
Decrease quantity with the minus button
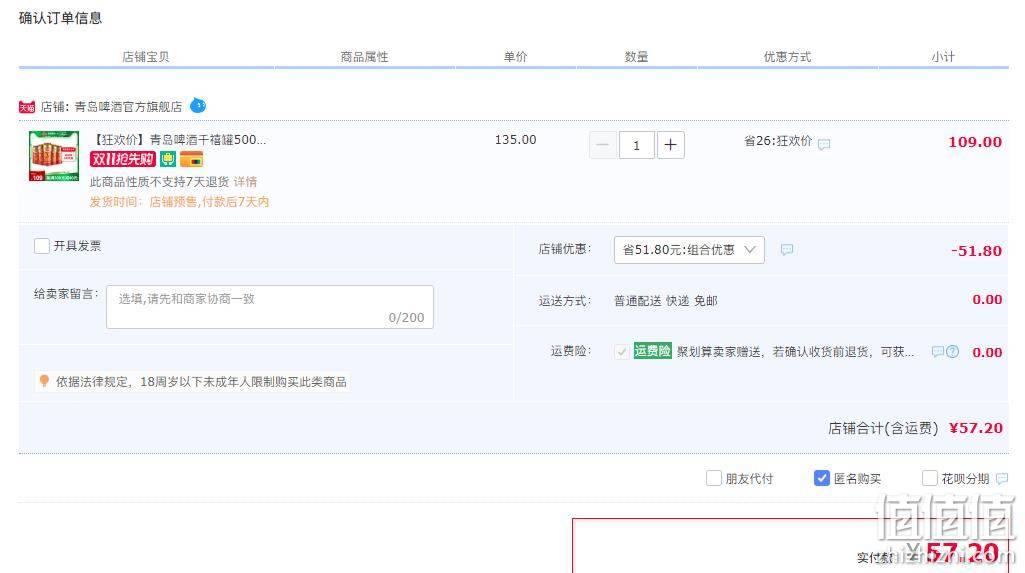click(603, 145)
